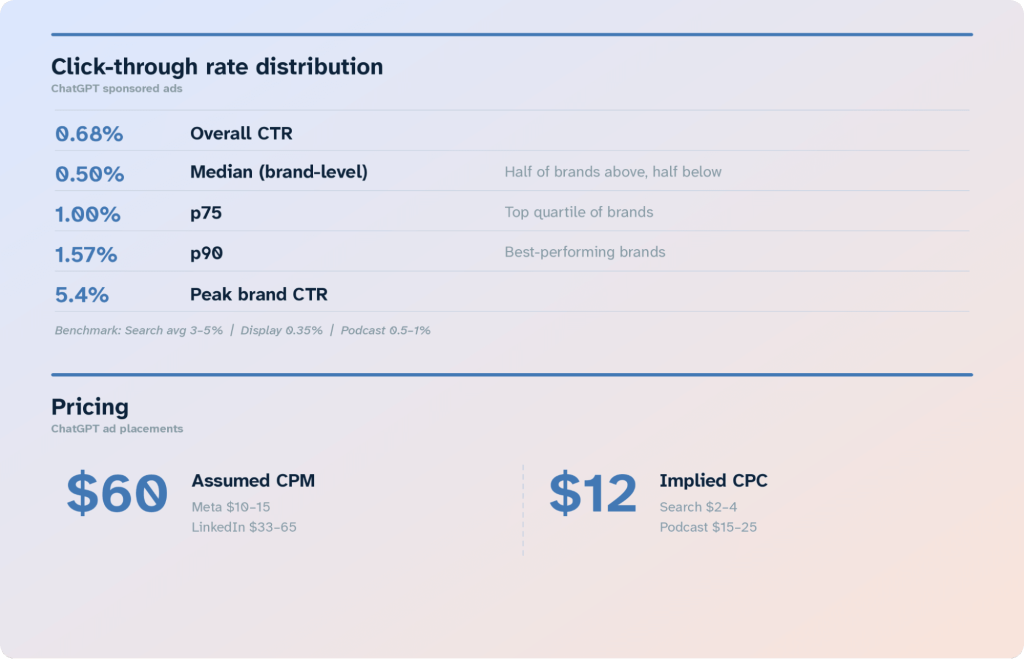This screenshot has width=1024, height=659.
Task: Click the 'Meta $10–15' comparison
Action: (231, 507)
